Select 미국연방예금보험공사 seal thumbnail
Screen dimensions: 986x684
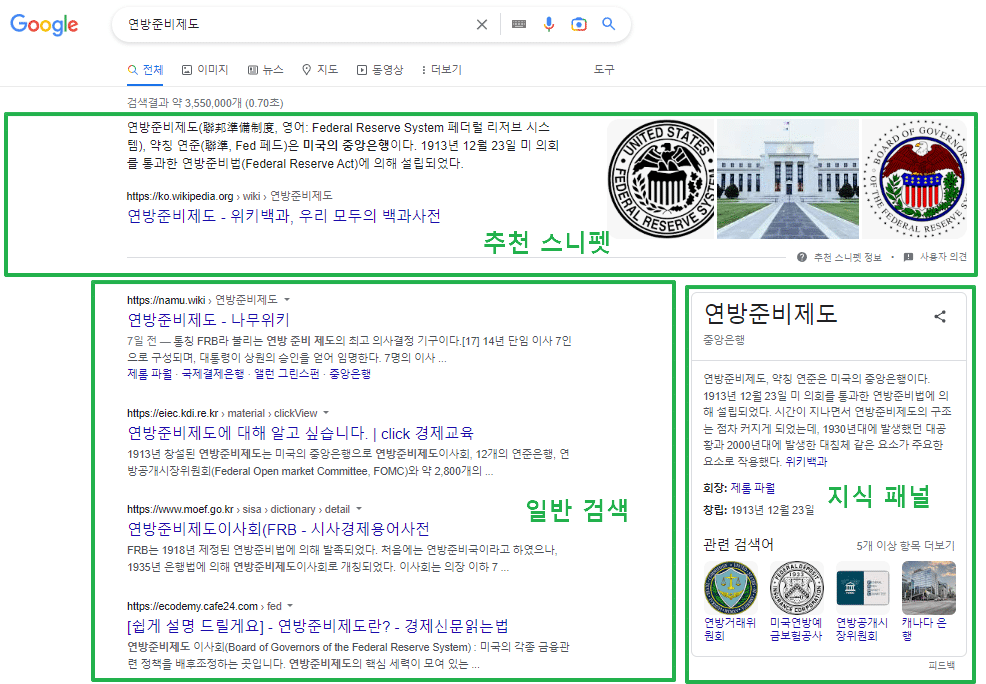click(797, 588)
